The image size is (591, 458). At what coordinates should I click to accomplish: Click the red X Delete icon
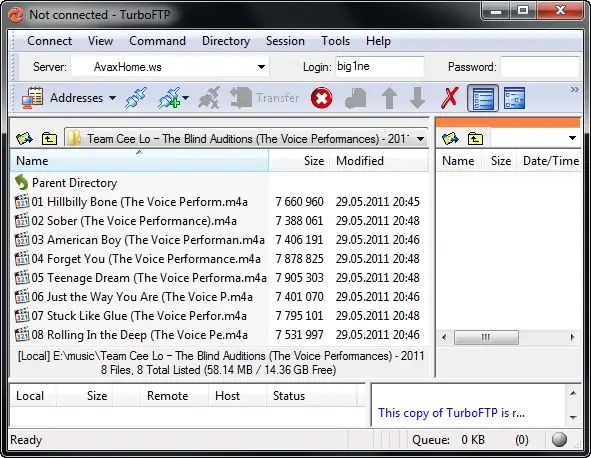(x=450, y=98)
